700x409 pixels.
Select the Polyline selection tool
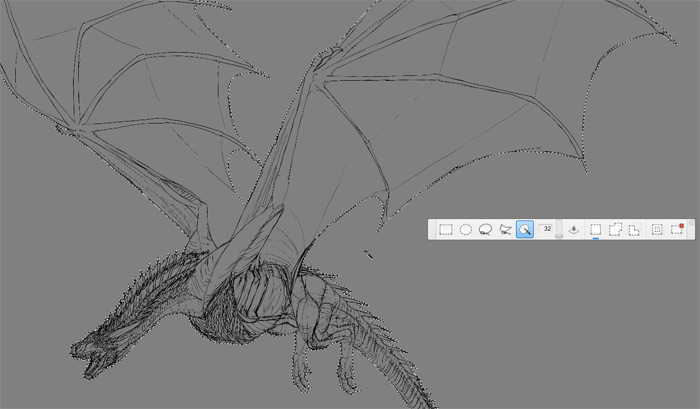[x=505, y=230]
